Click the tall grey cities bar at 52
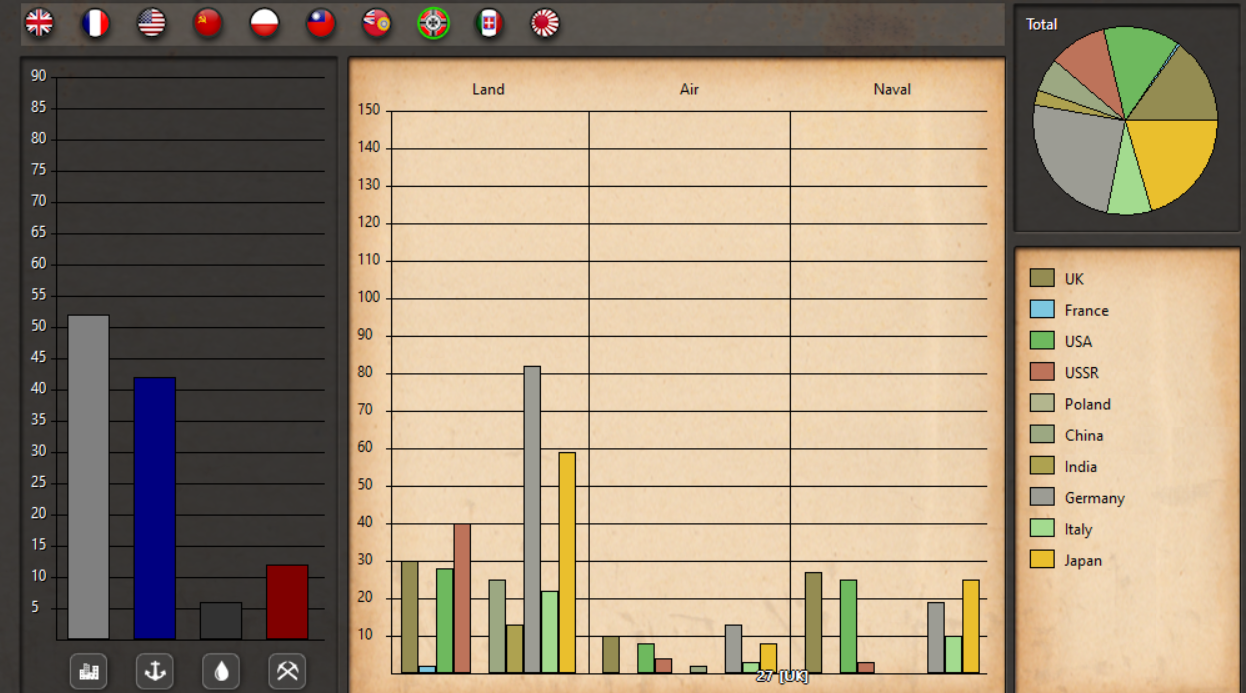 click(x=88, y=477)
